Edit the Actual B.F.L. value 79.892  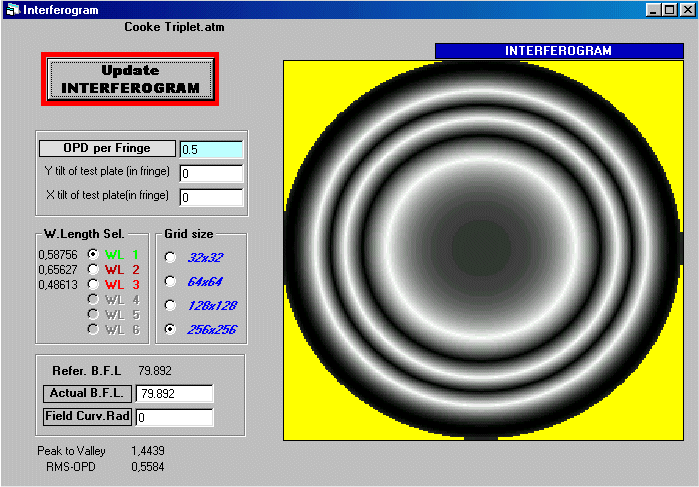pos(174,393)
